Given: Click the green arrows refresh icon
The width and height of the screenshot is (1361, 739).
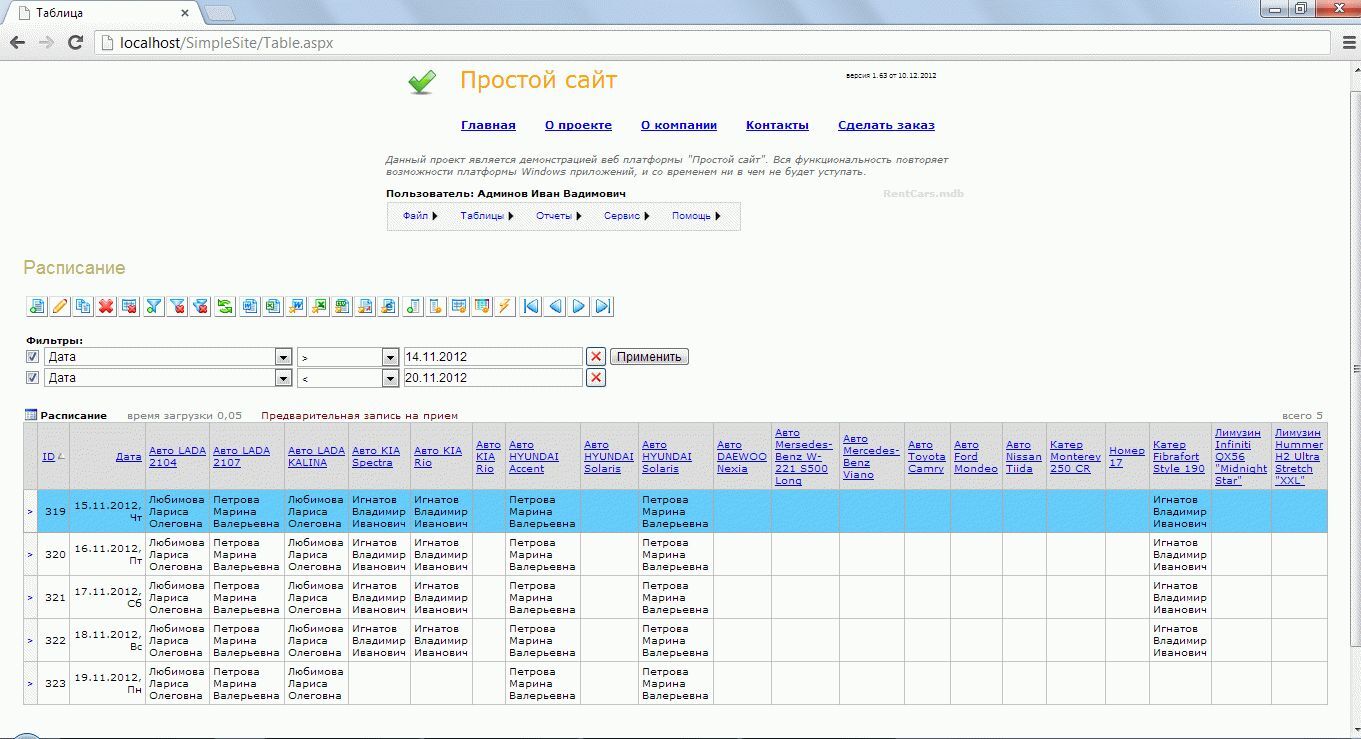Looking at the screenshot, I should tap(225, 307).
